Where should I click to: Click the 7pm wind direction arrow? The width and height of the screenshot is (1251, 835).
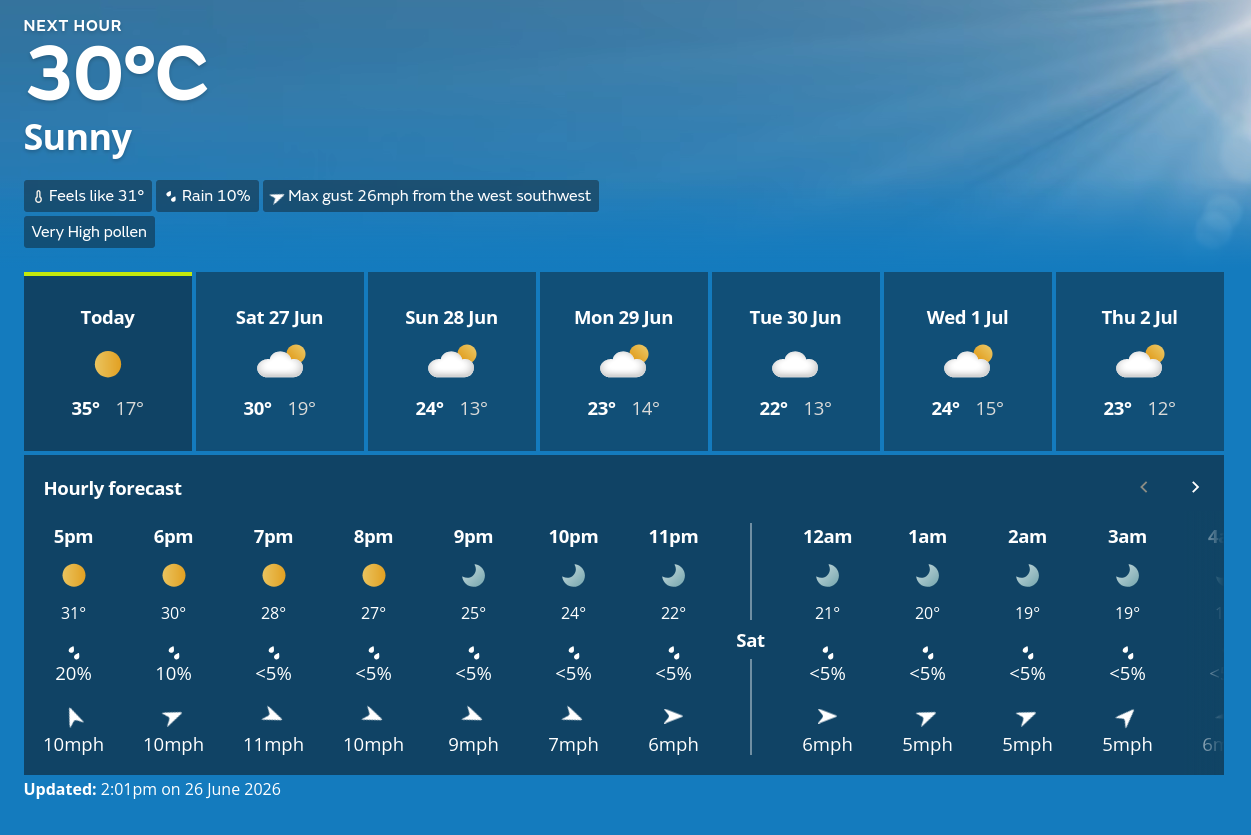click(x=273, y=714)
